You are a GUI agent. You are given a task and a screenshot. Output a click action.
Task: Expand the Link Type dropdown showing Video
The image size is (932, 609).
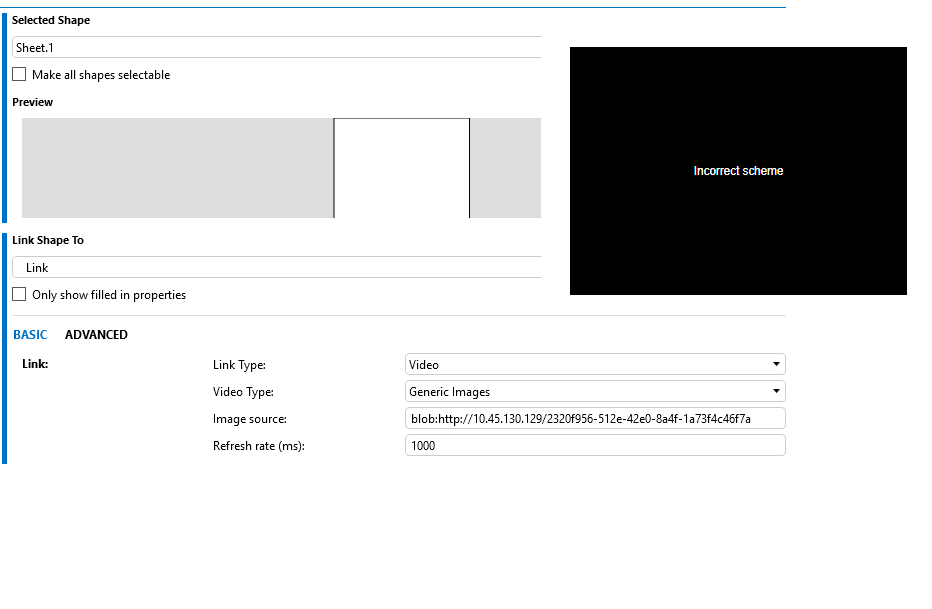[x=585, y=365]
